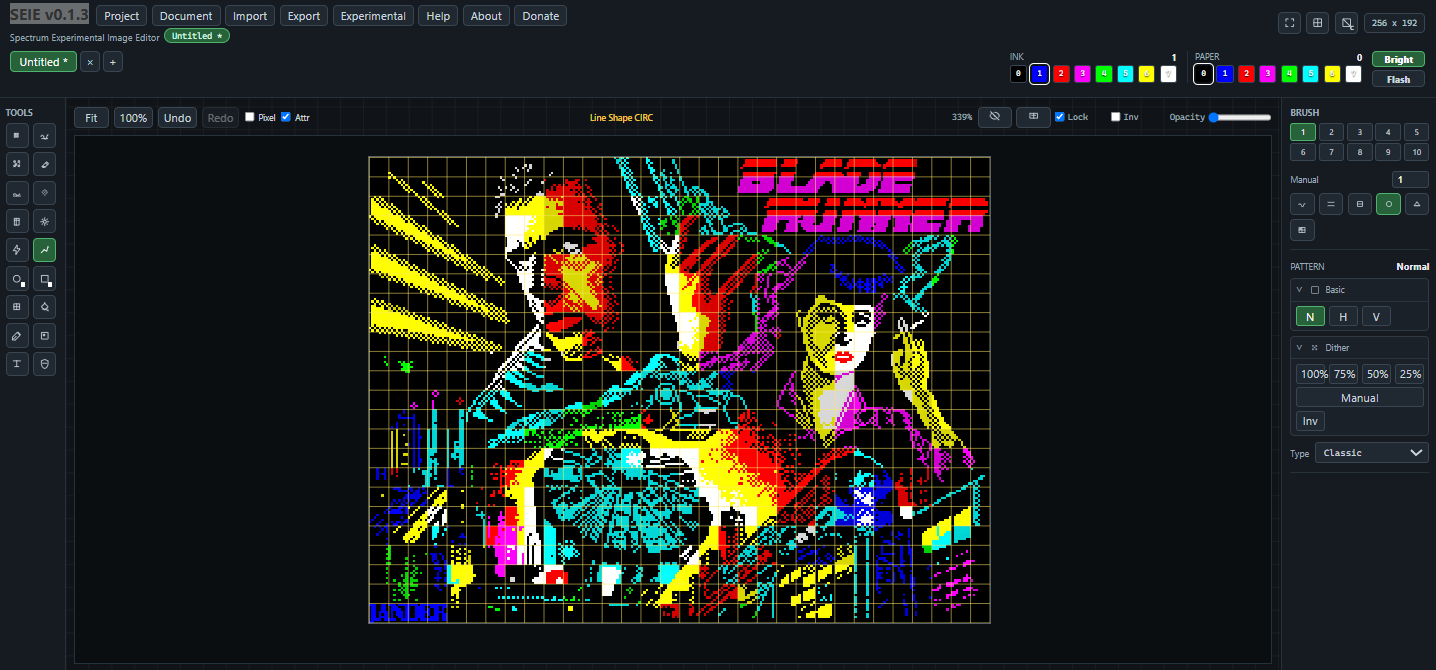1436x670 pixels.
Task: Collapse the Basic pattern section
Action: pyautogui.click(x=1300, y=290)
